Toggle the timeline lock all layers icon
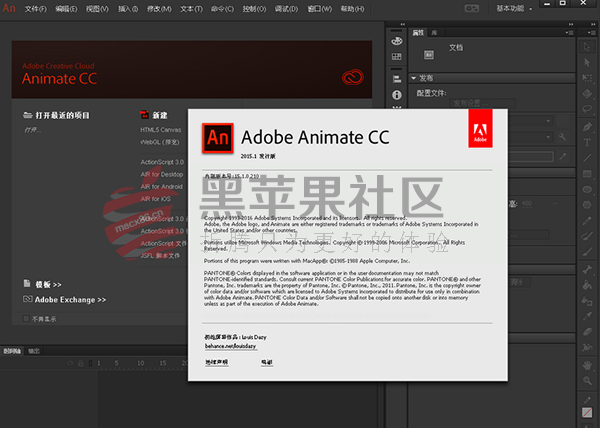Image resolution: width=600 pixels, height=428 pixels. 81,363
